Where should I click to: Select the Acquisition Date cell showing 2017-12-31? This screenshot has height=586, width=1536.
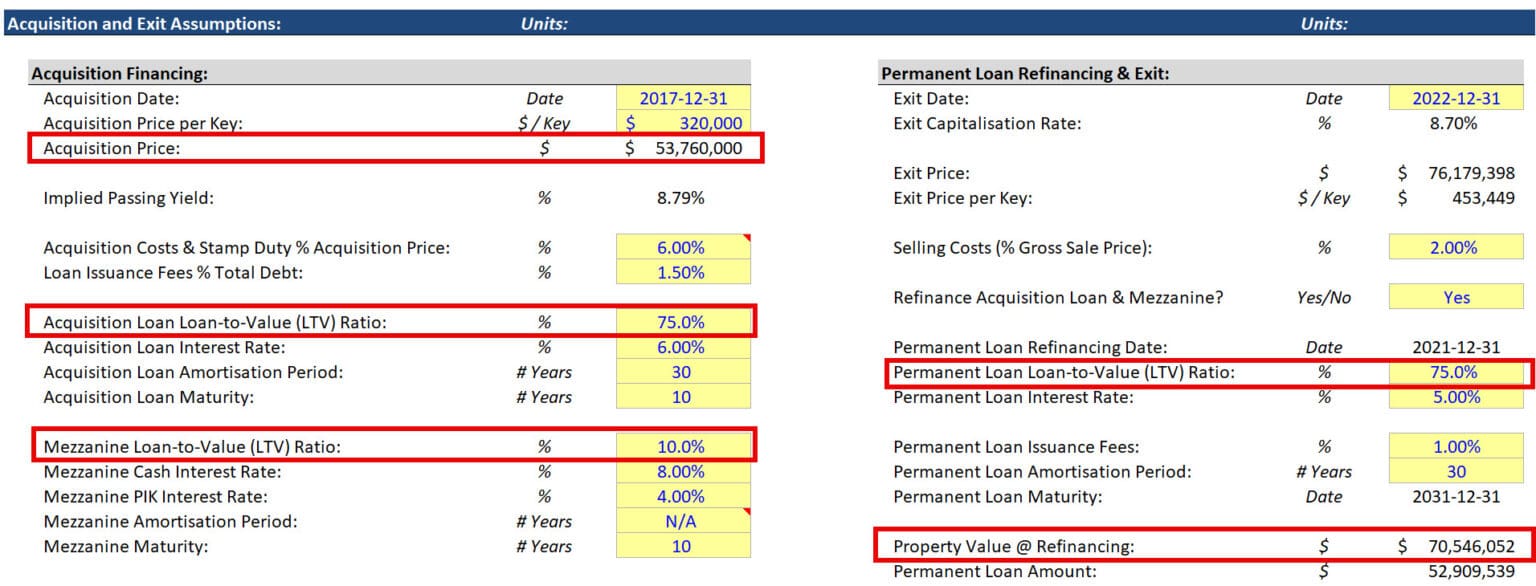coord(683,98)
